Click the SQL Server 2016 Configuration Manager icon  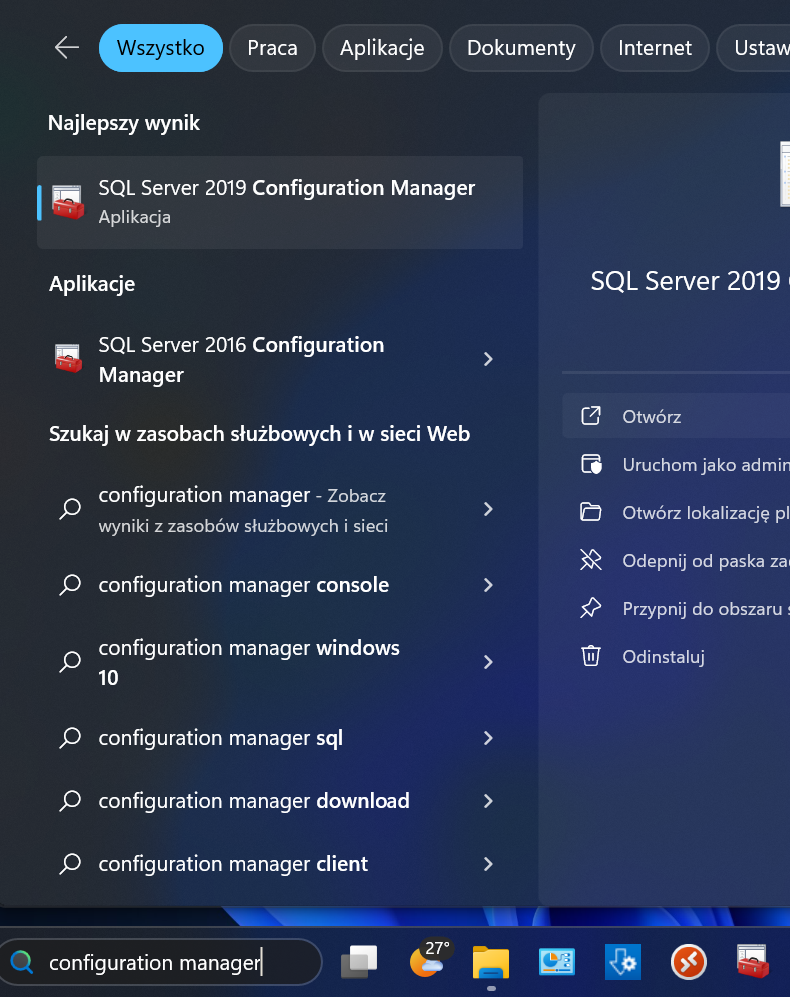[x=66, y=358]
